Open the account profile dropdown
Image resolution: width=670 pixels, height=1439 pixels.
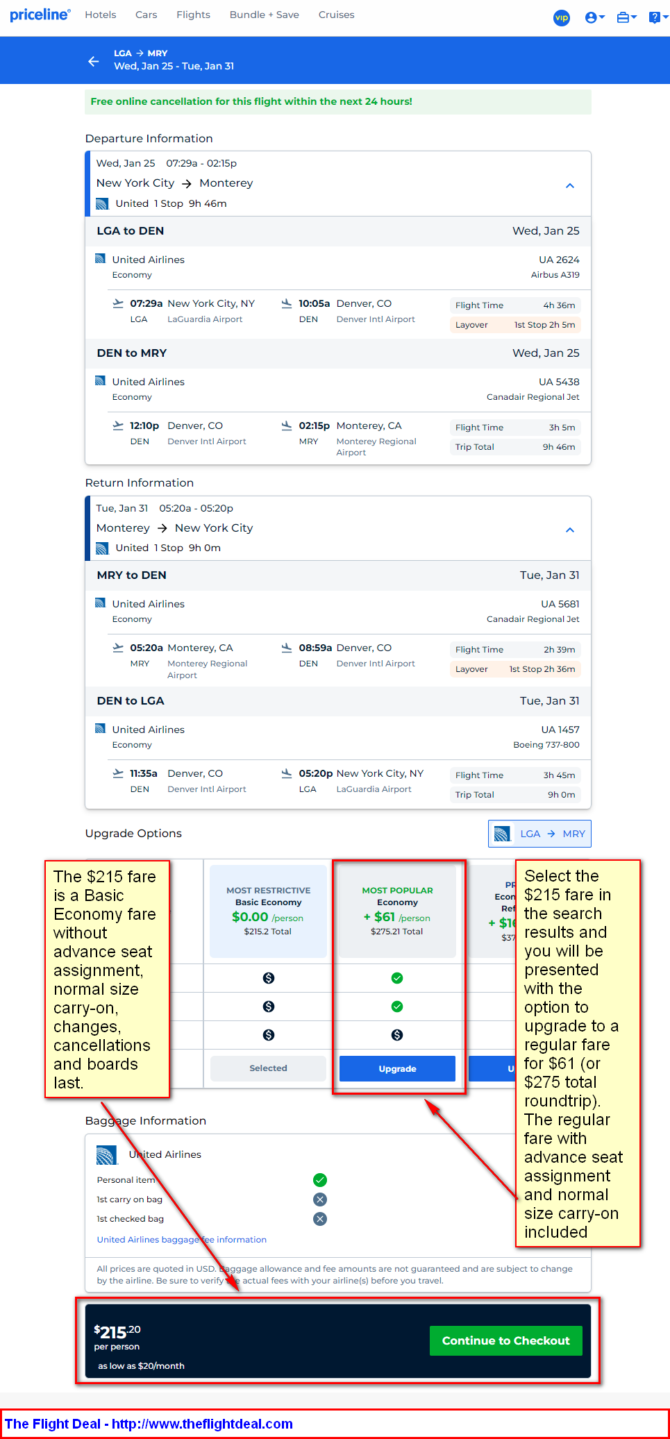[594, 17]
